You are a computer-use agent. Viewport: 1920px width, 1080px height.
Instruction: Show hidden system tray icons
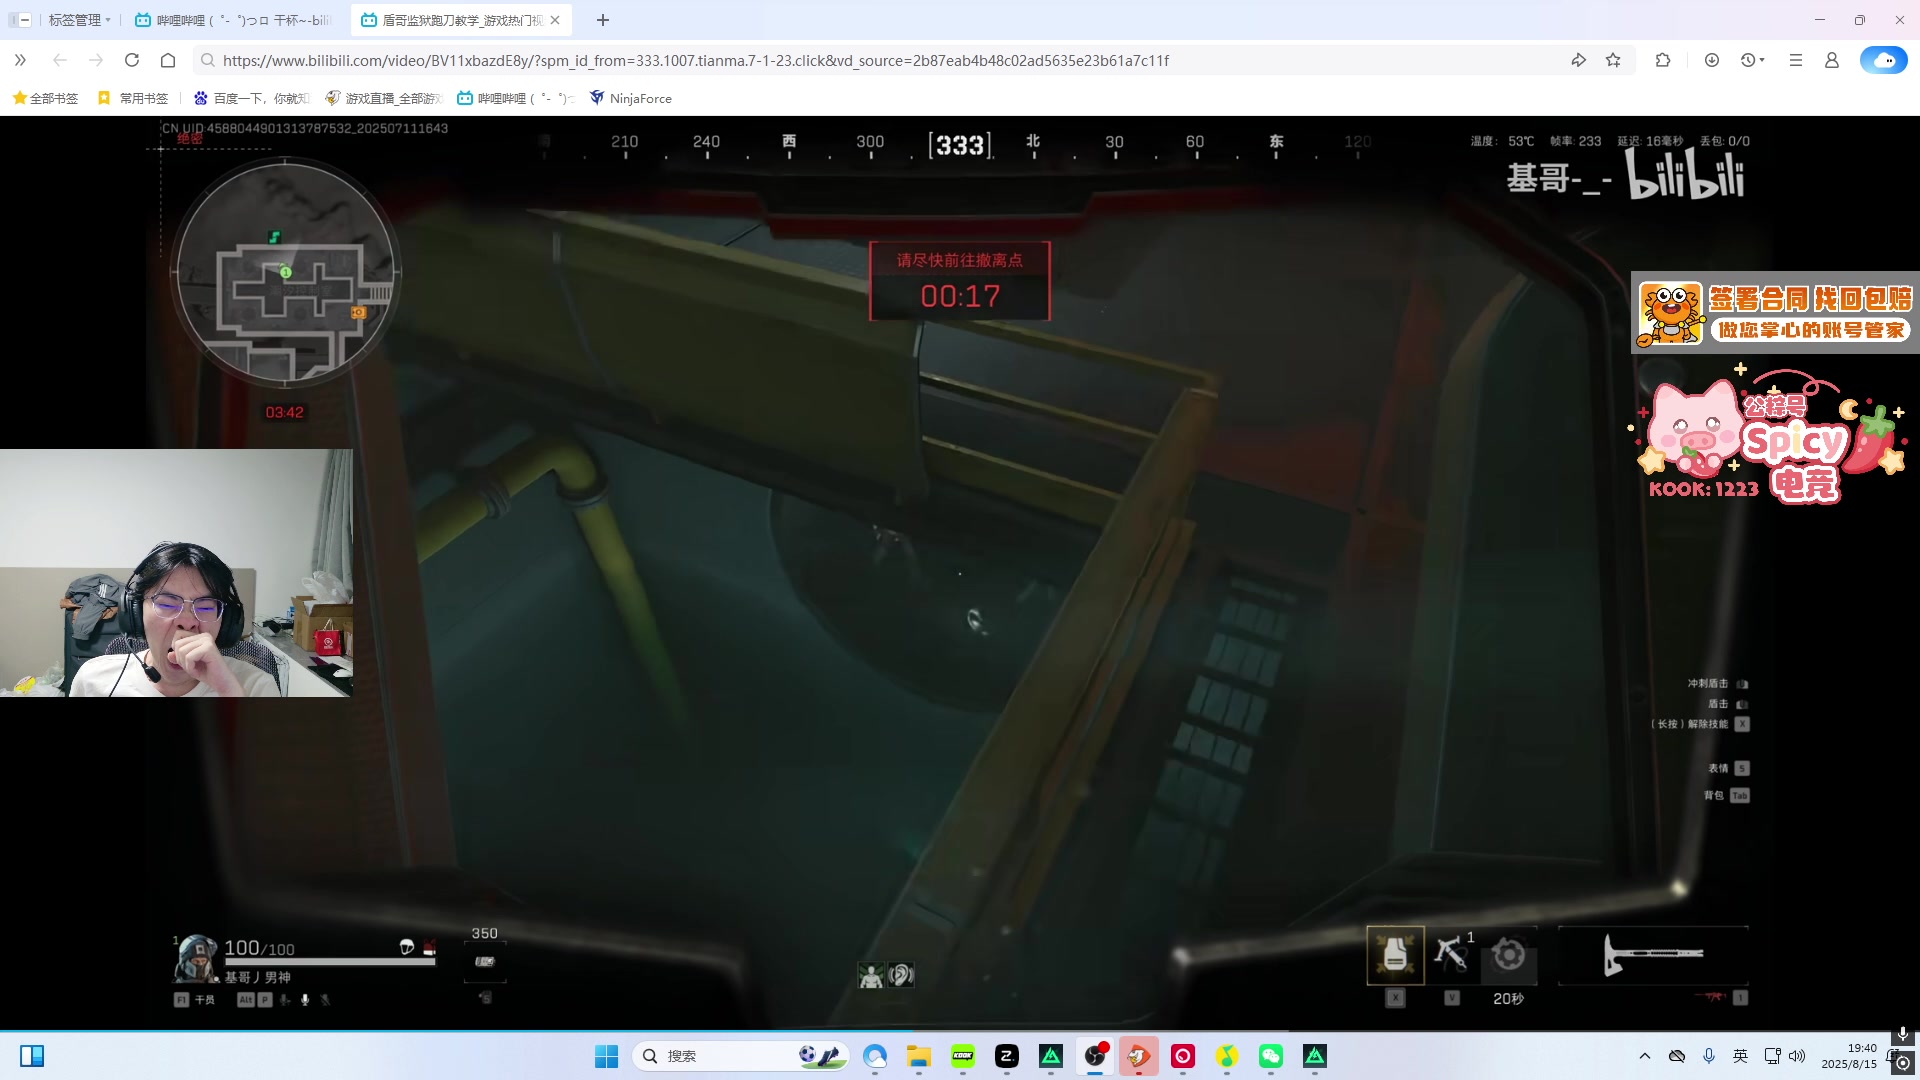1645,1056
